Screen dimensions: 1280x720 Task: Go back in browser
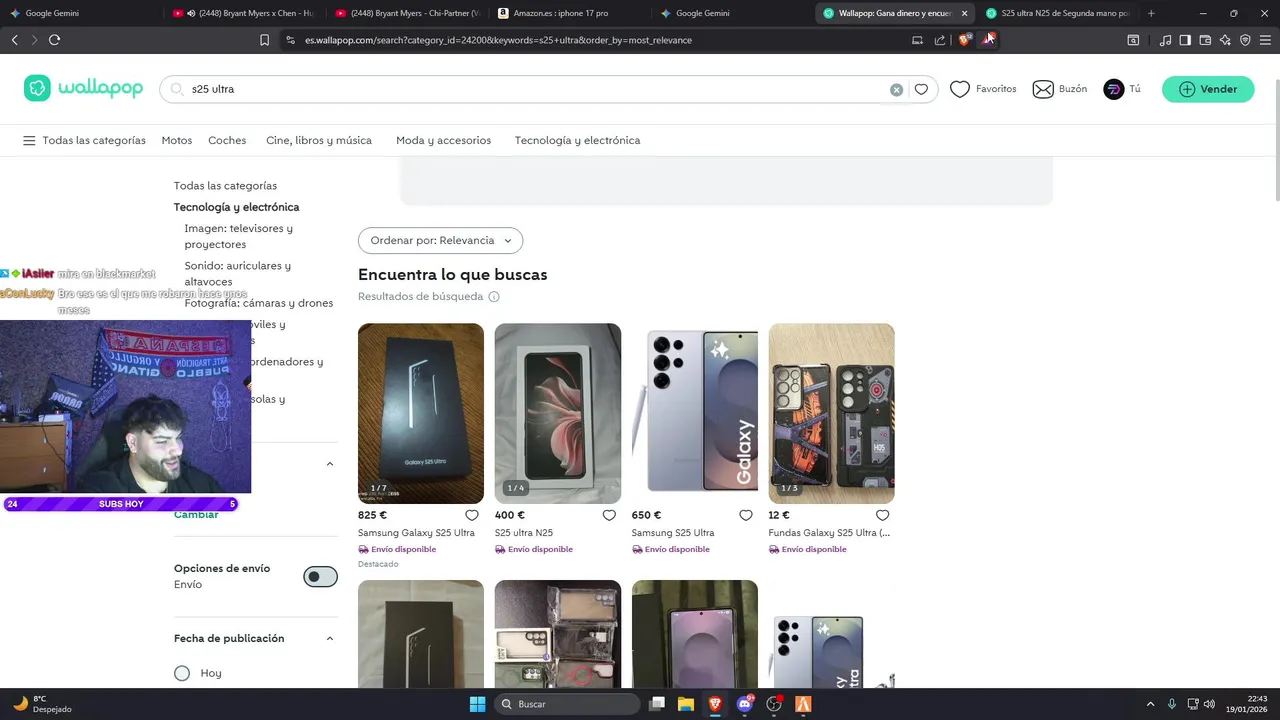click(x=14, y=40)
